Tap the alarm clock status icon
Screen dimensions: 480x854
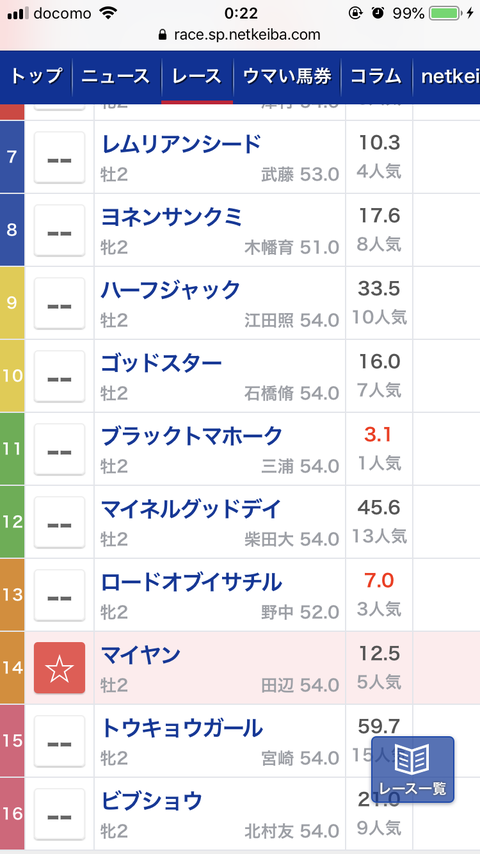[377, 13]
